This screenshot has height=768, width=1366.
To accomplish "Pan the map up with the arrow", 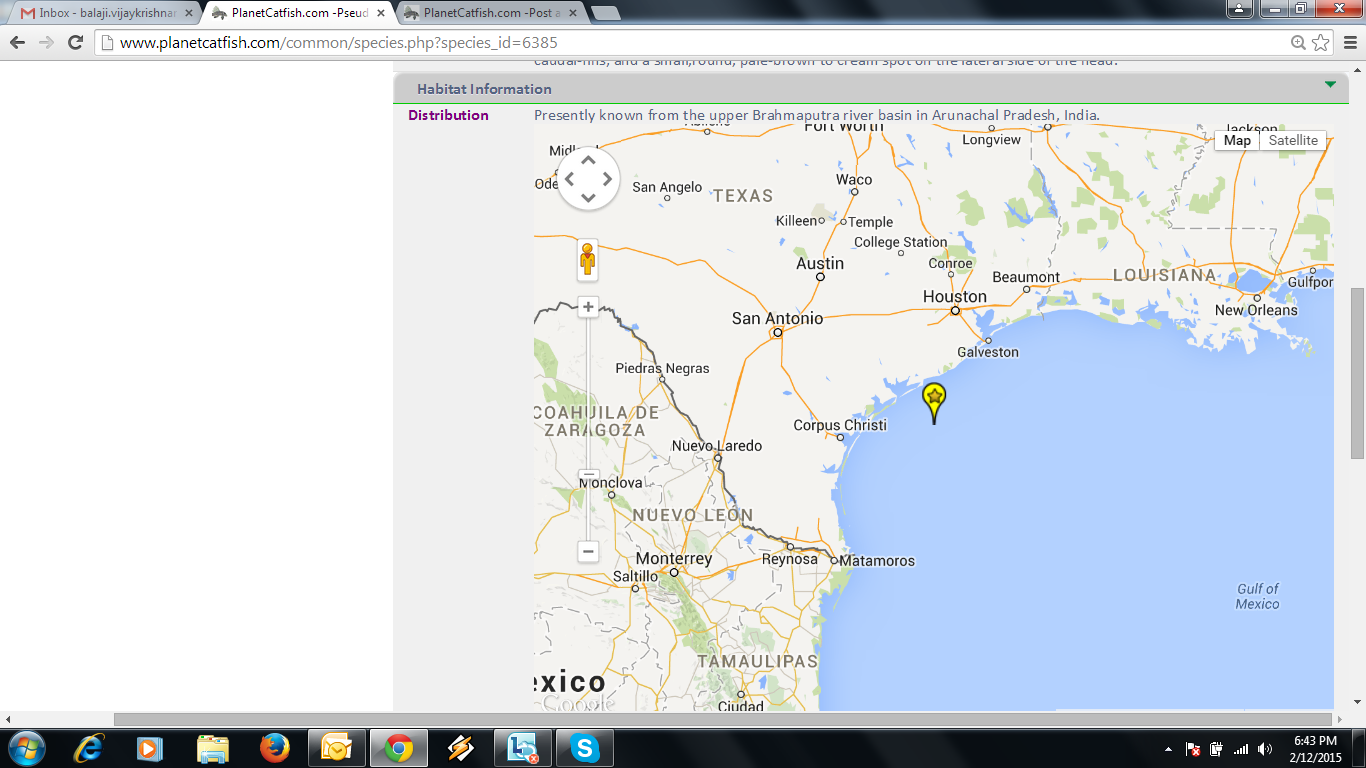I will pyautogui.click(x=588, y=160).
